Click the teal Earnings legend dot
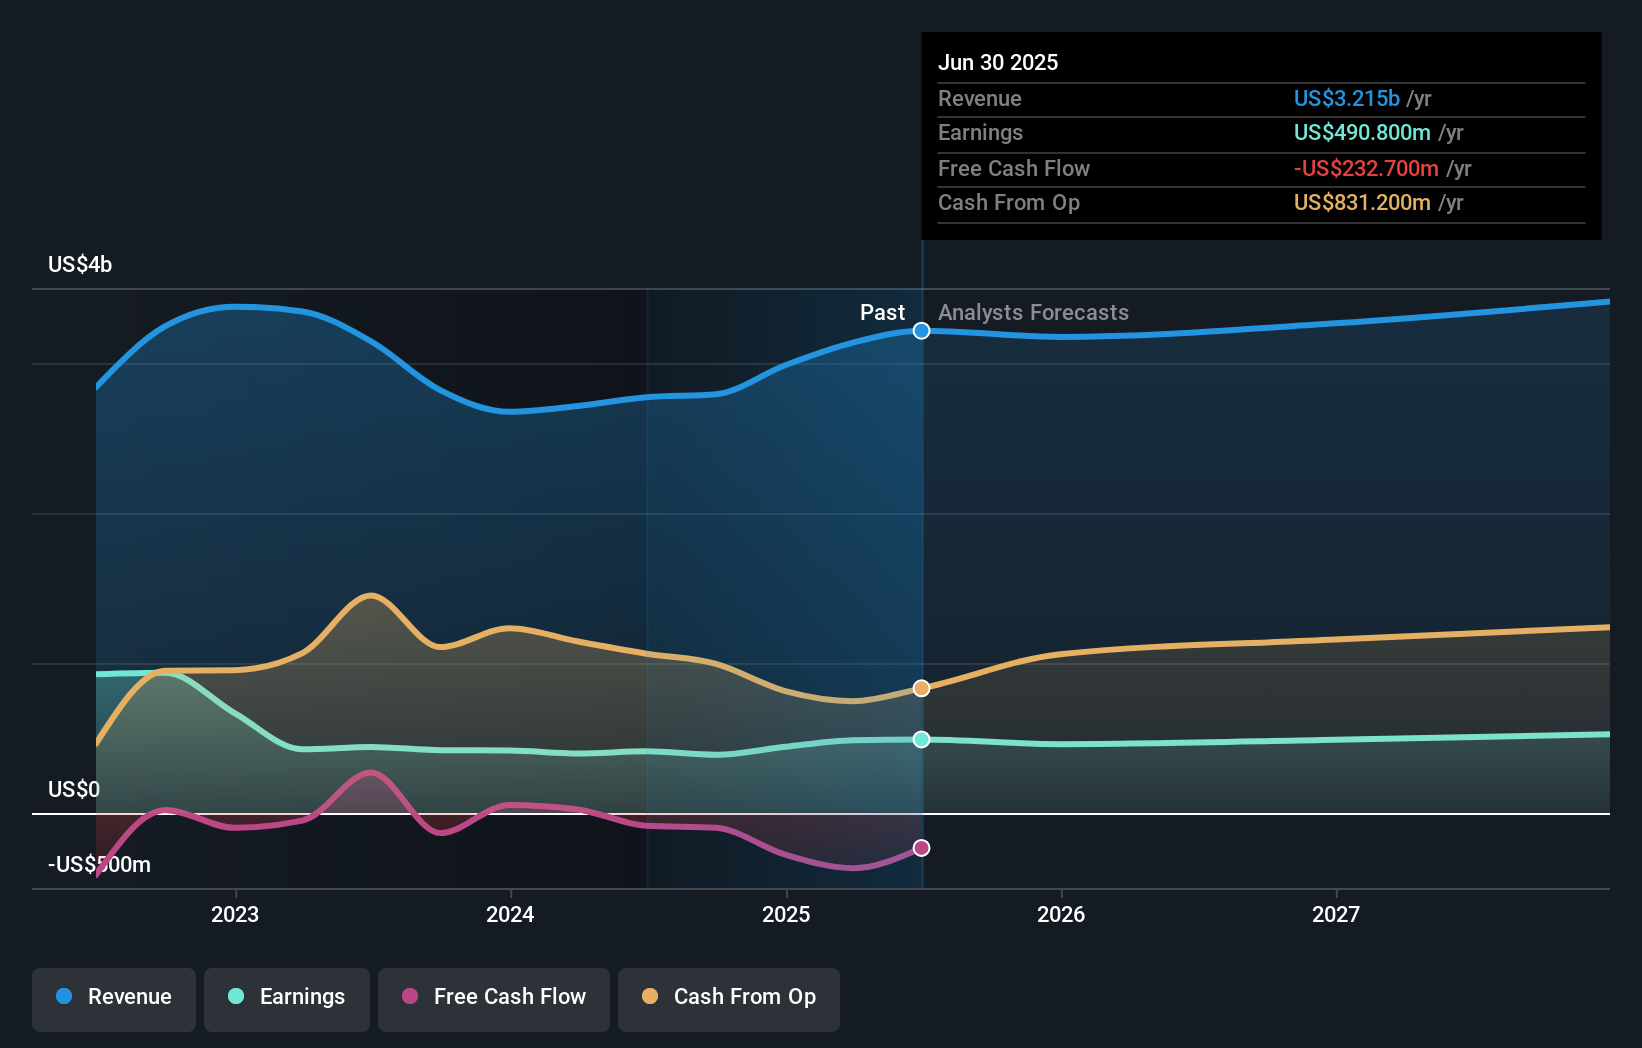This screenshot has height=1048, width=1642. pyautogui.click(x=234, y=997)
